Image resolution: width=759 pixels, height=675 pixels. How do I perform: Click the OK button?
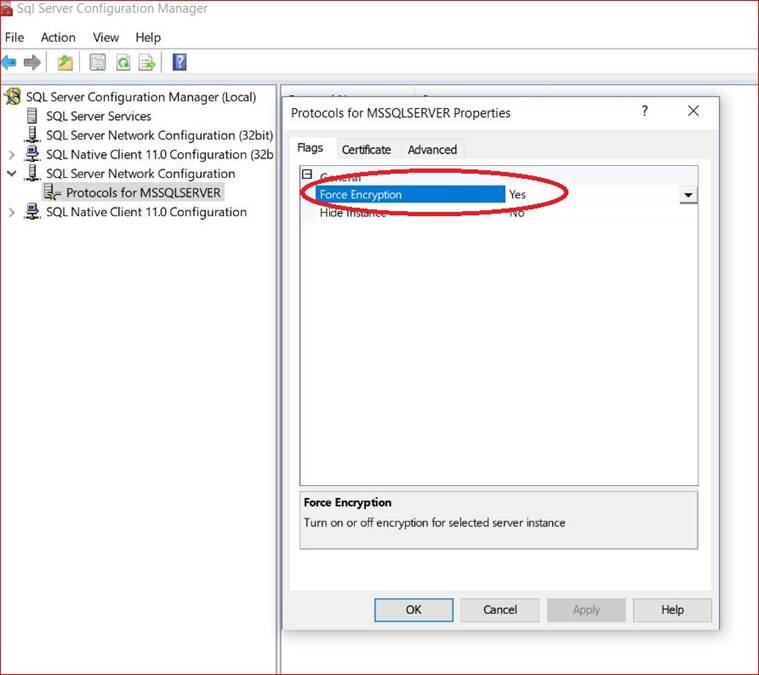pyautogui.click(x=414, y=610)
